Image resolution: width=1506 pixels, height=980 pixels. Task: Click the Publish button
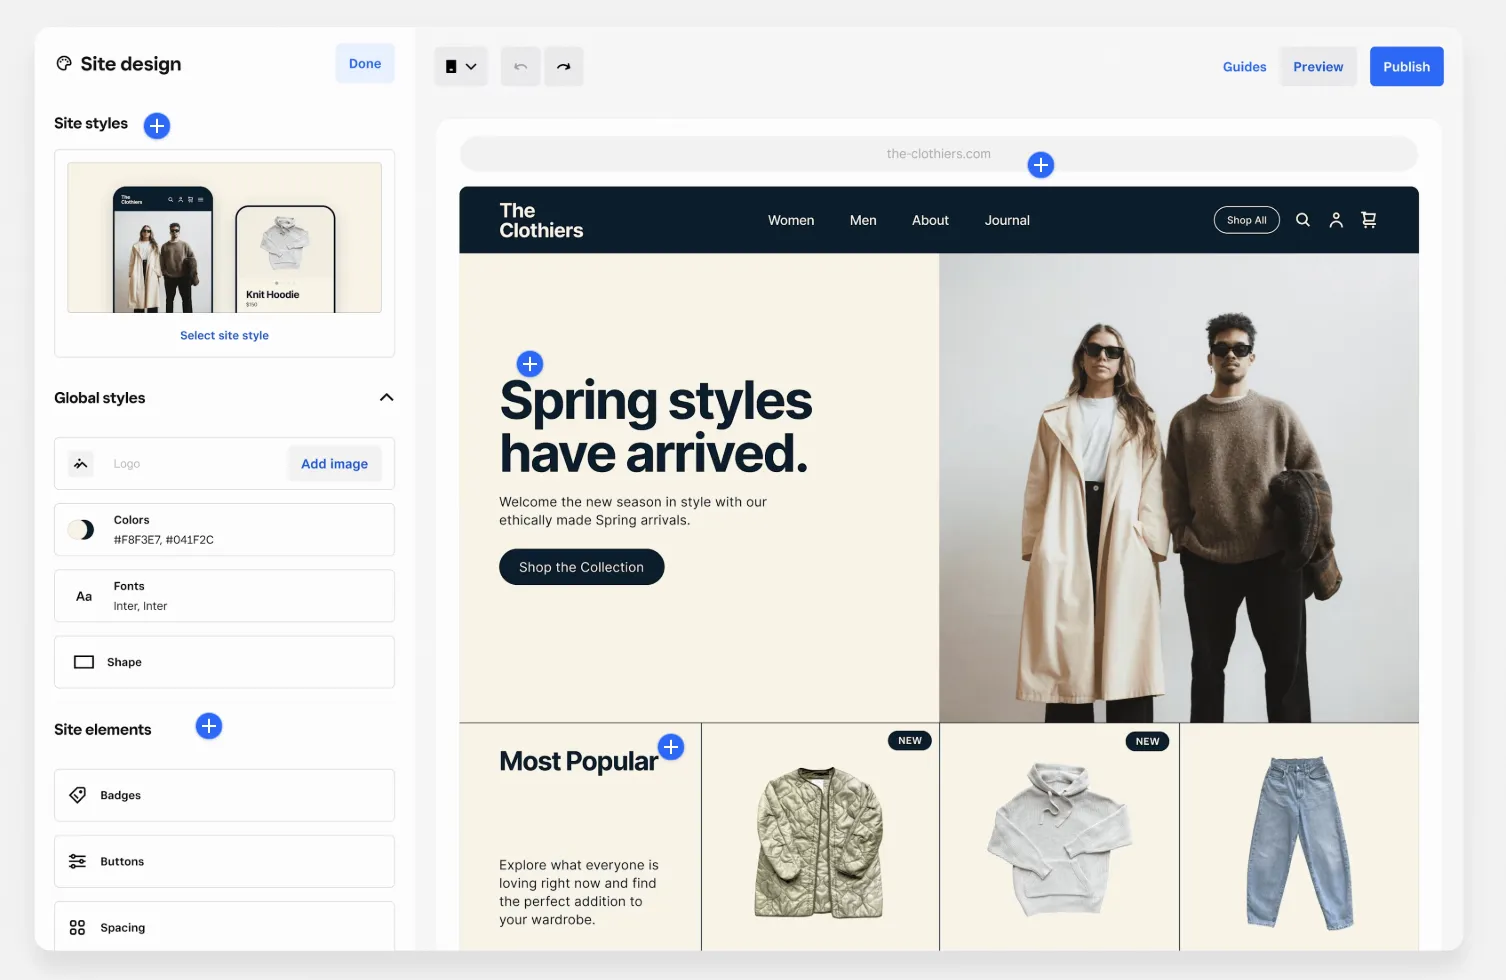click(x=1406, y=66)
